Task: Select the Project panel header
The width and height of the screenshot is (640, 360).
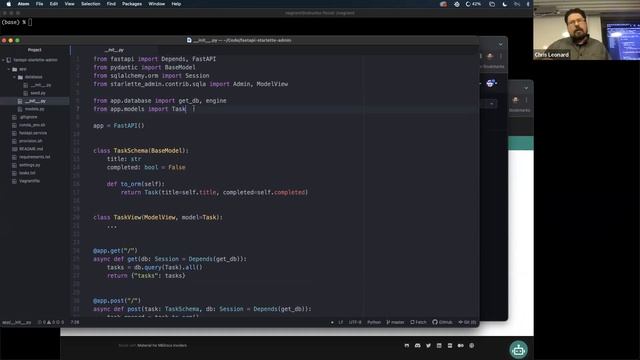Action: point(35,50)
